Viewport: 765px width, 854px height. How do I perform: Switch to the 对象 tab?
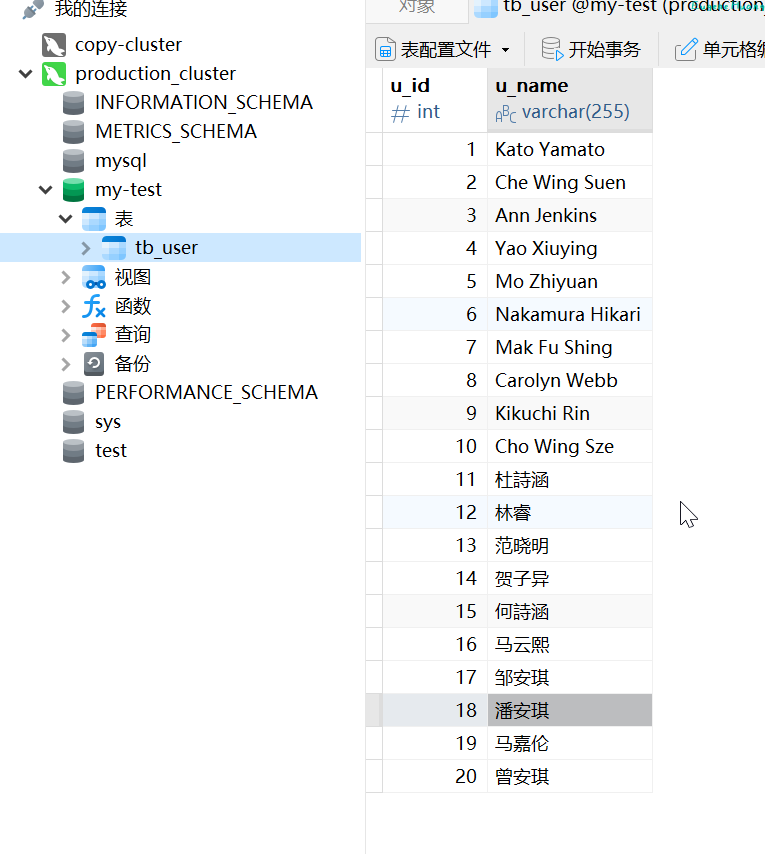(416, 7)
